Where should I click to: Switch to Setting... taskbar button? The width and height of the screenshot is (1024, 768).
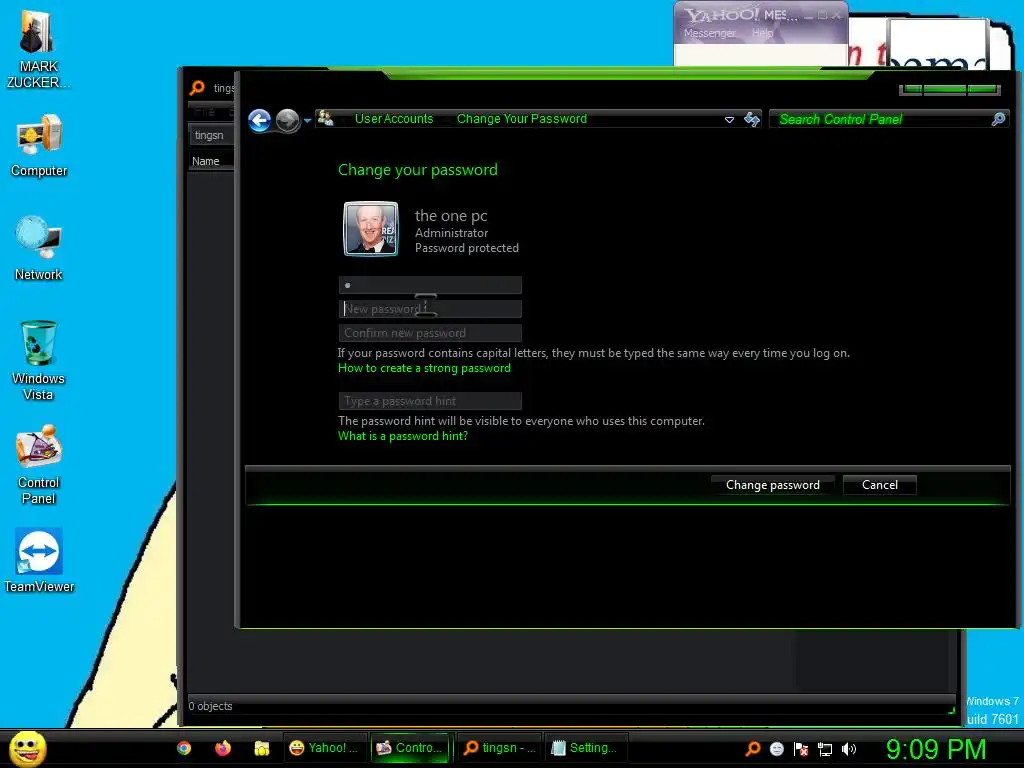pos(585,748)
